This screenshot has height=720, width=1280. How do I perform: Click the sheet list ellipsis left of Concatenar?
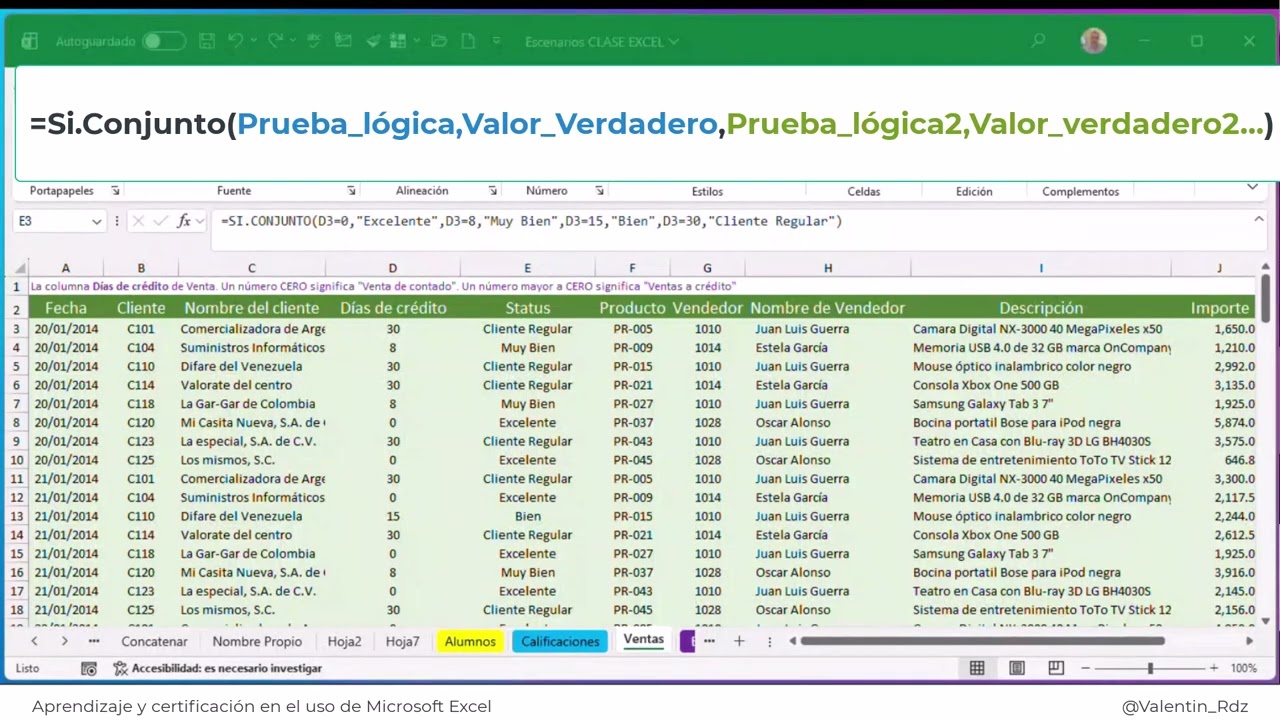(x=94, y=641)
